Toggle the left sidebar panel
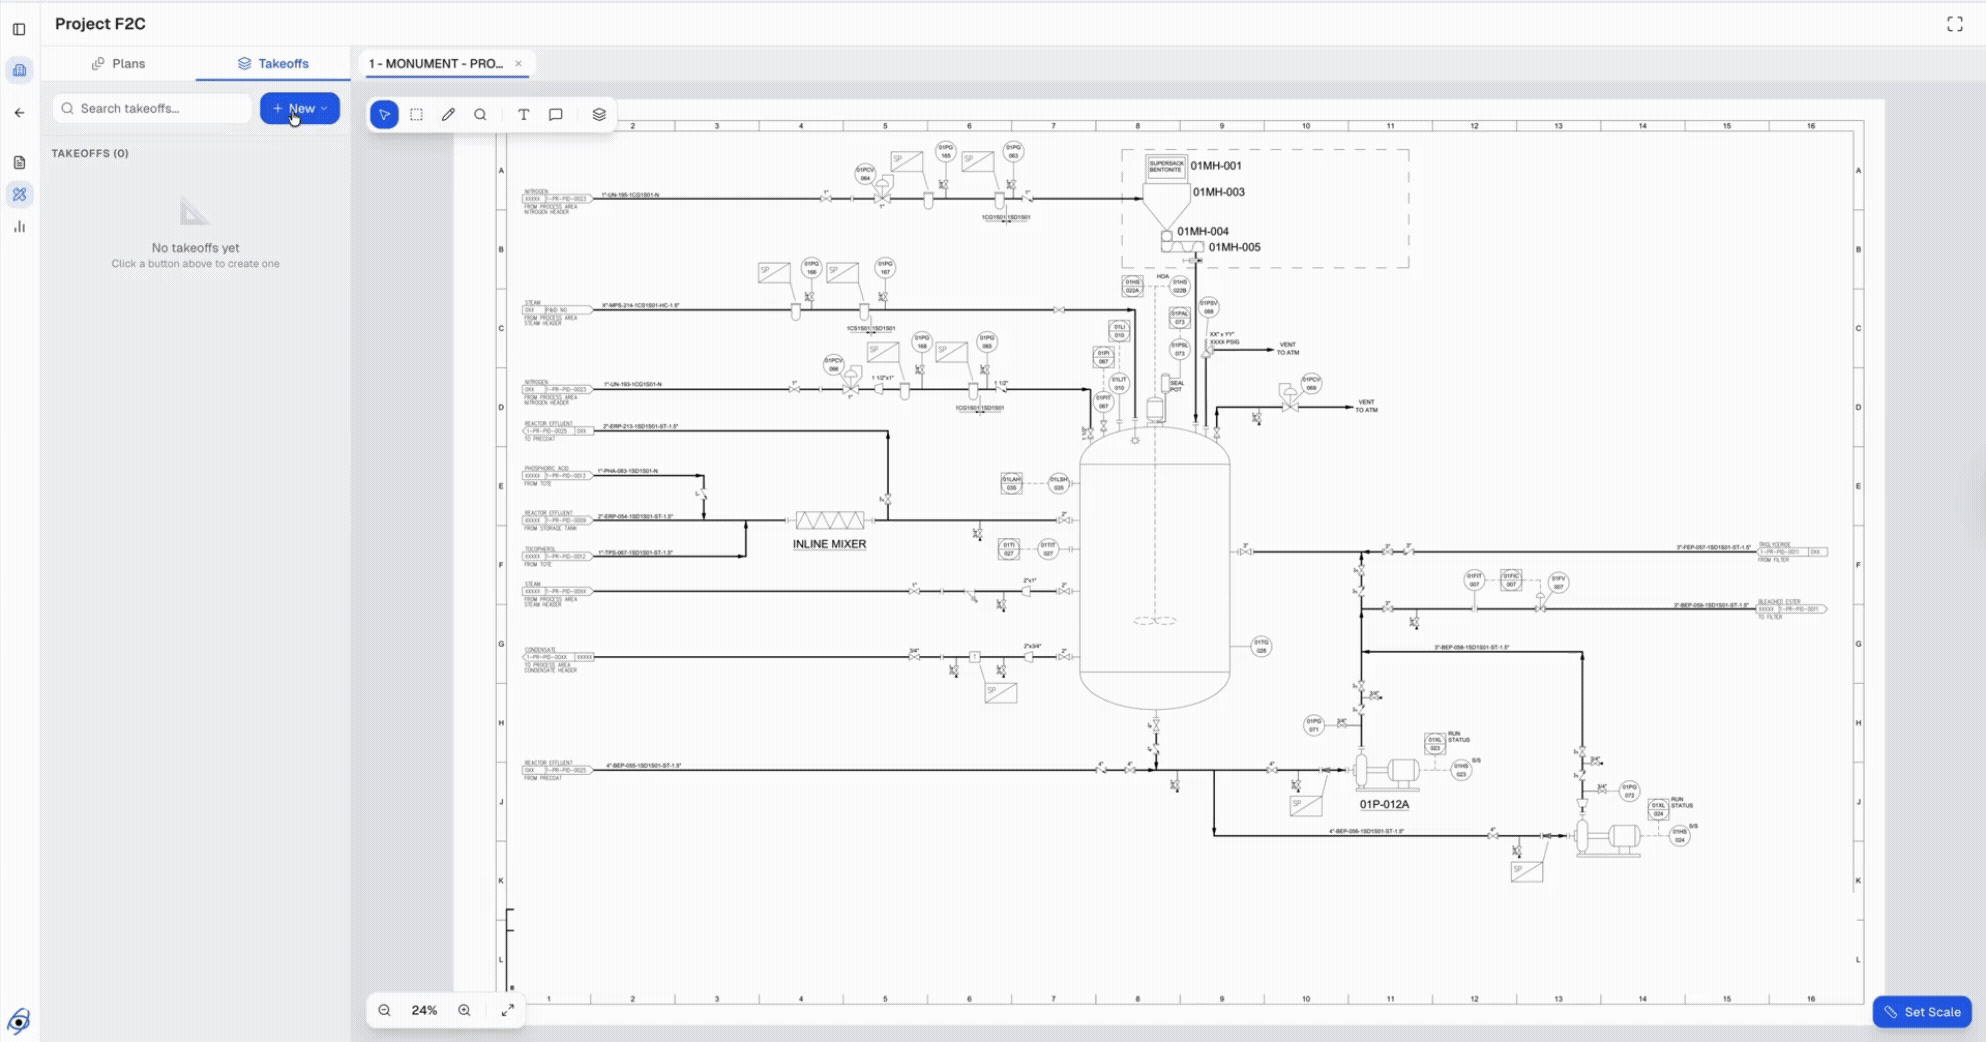This screenshot has height=1042, width=1986. click(19, 29)
